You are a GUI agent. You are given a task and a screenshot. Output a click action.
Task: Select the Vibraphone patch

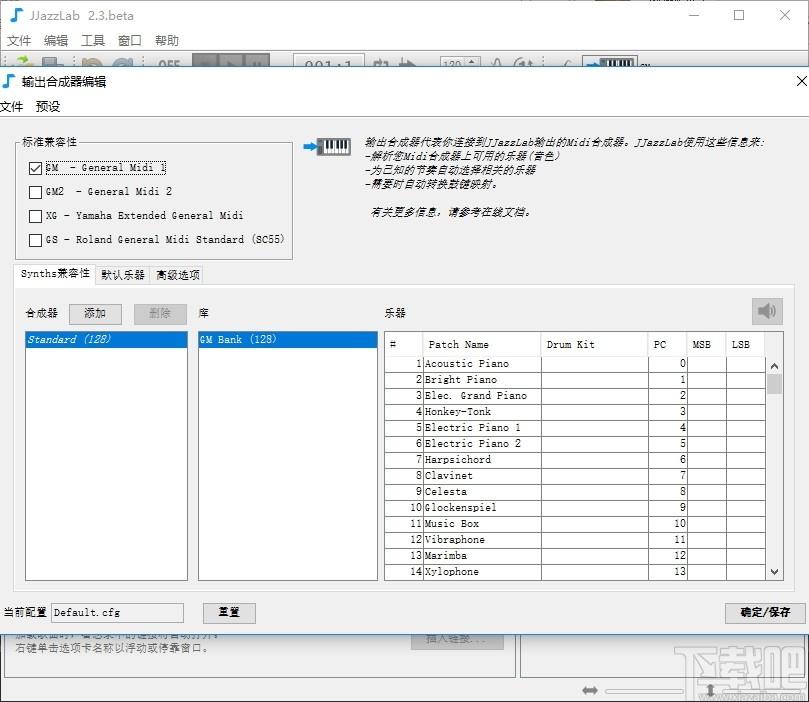click(575, 540)
